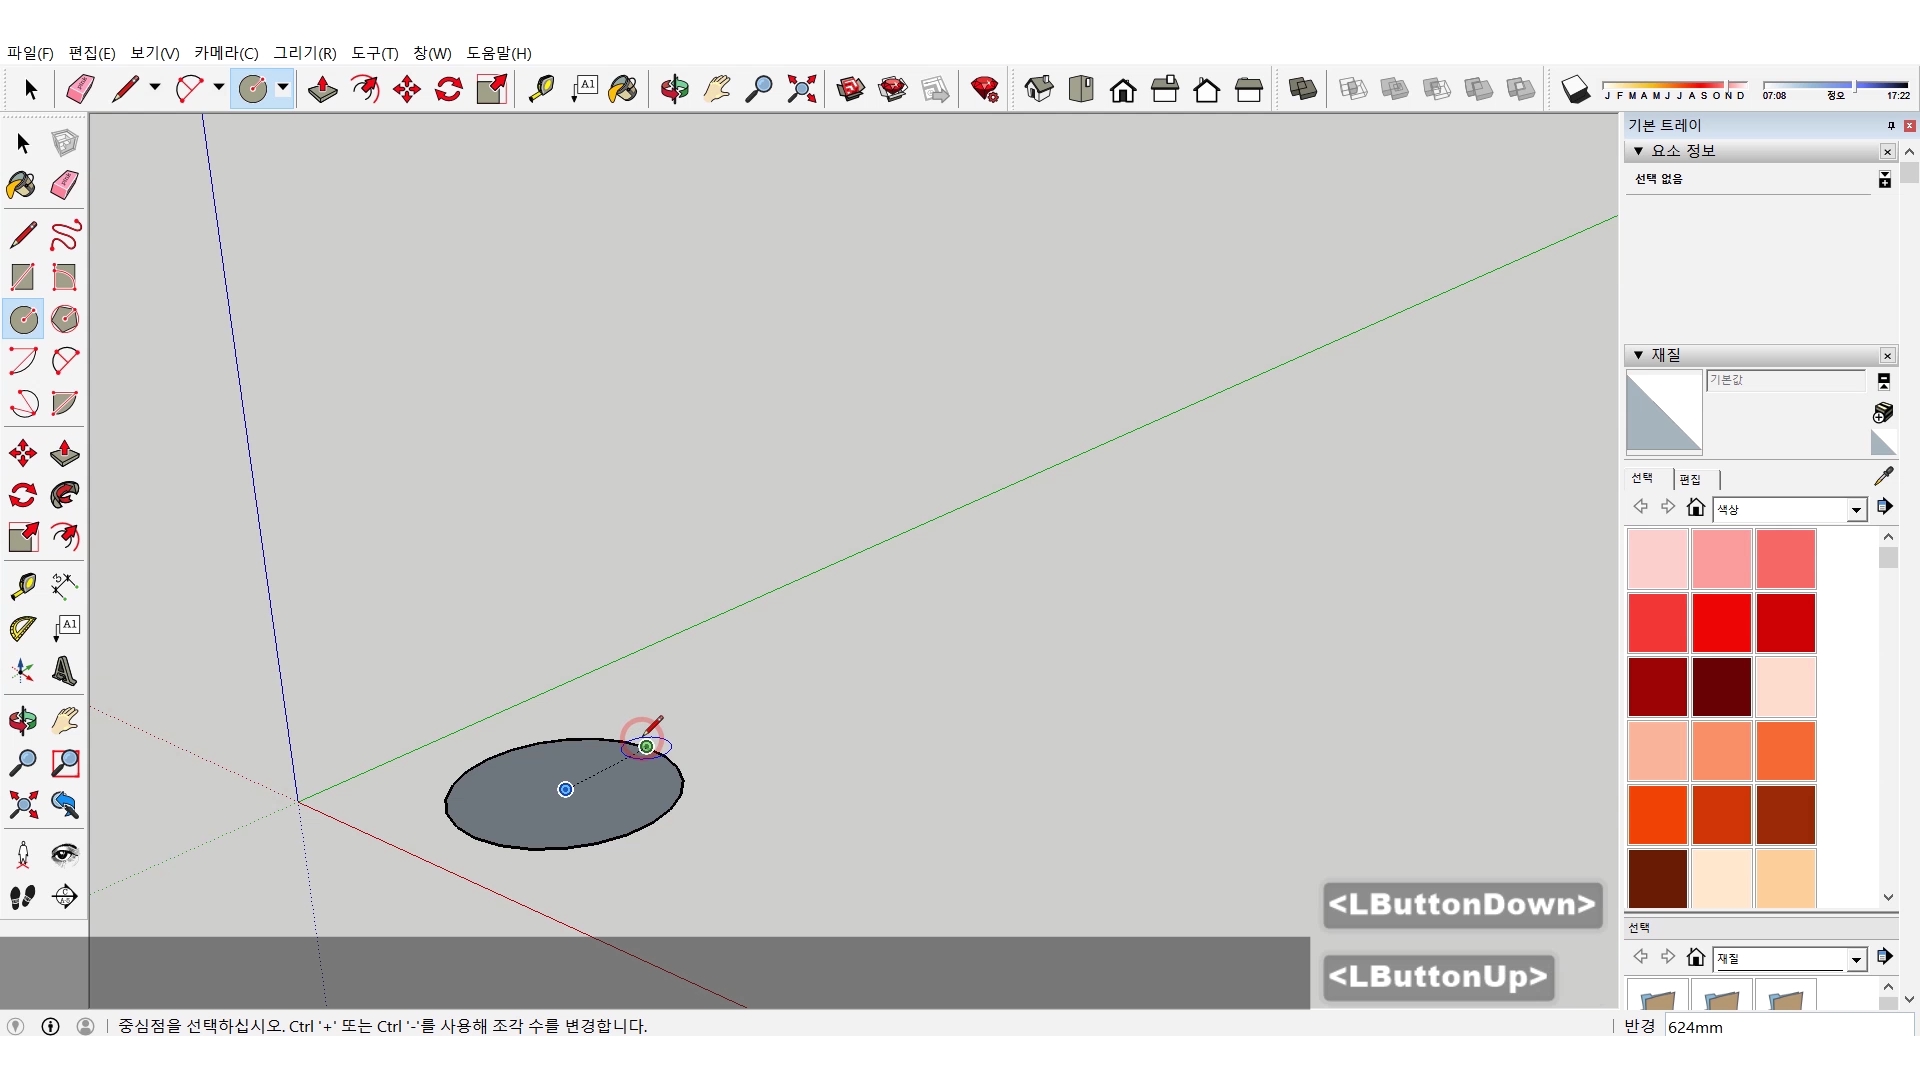The height and width of the screenshot is (1080, 1920).
Task: Pick the bright red color swatch
Action: [1721, 622]
